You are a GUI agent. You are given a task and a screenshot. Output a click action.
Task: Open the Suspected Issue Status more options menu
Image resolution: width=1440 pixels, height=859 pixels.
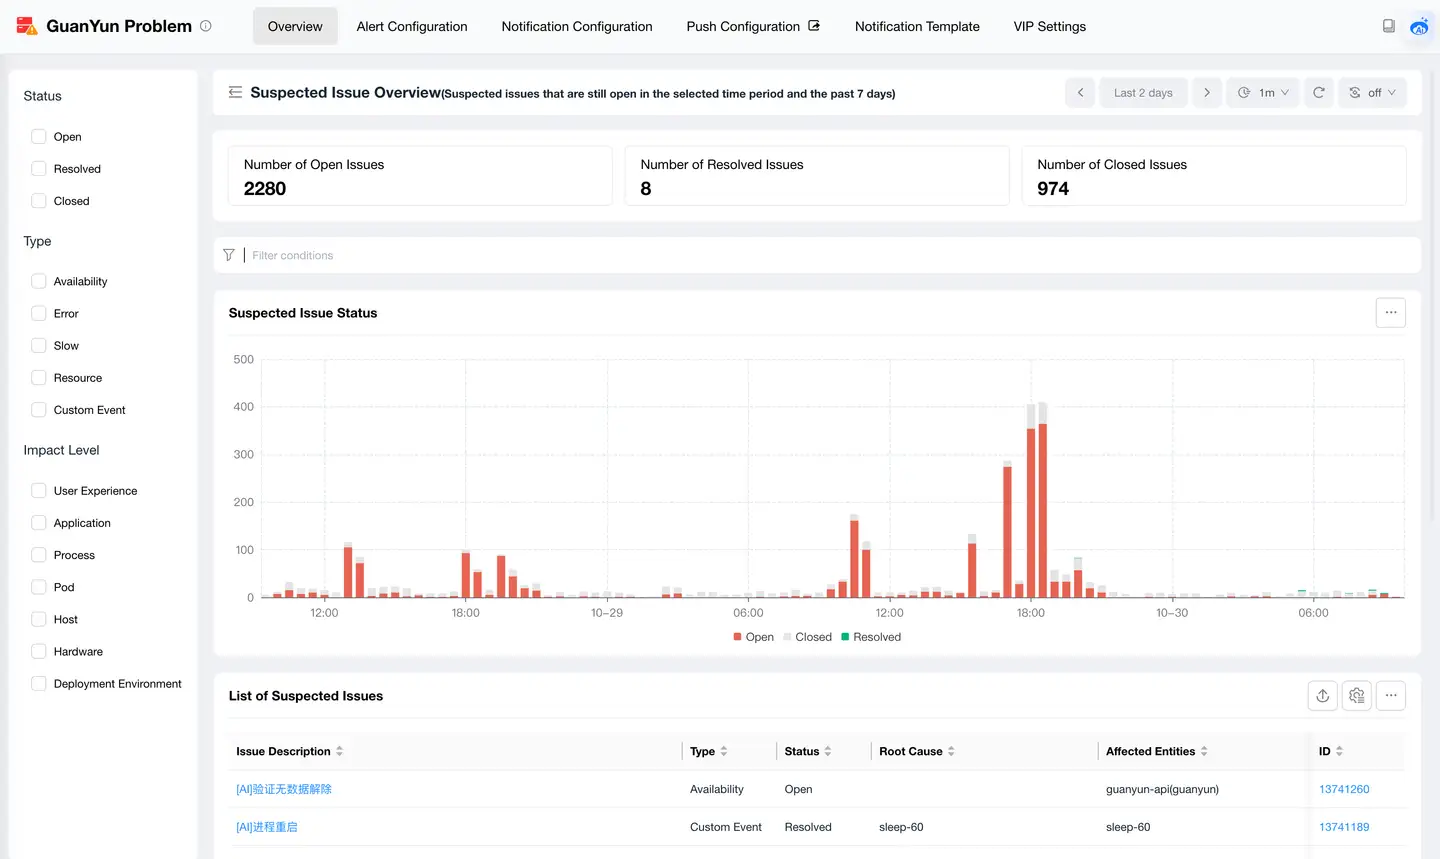click(x=1391, y=313)
